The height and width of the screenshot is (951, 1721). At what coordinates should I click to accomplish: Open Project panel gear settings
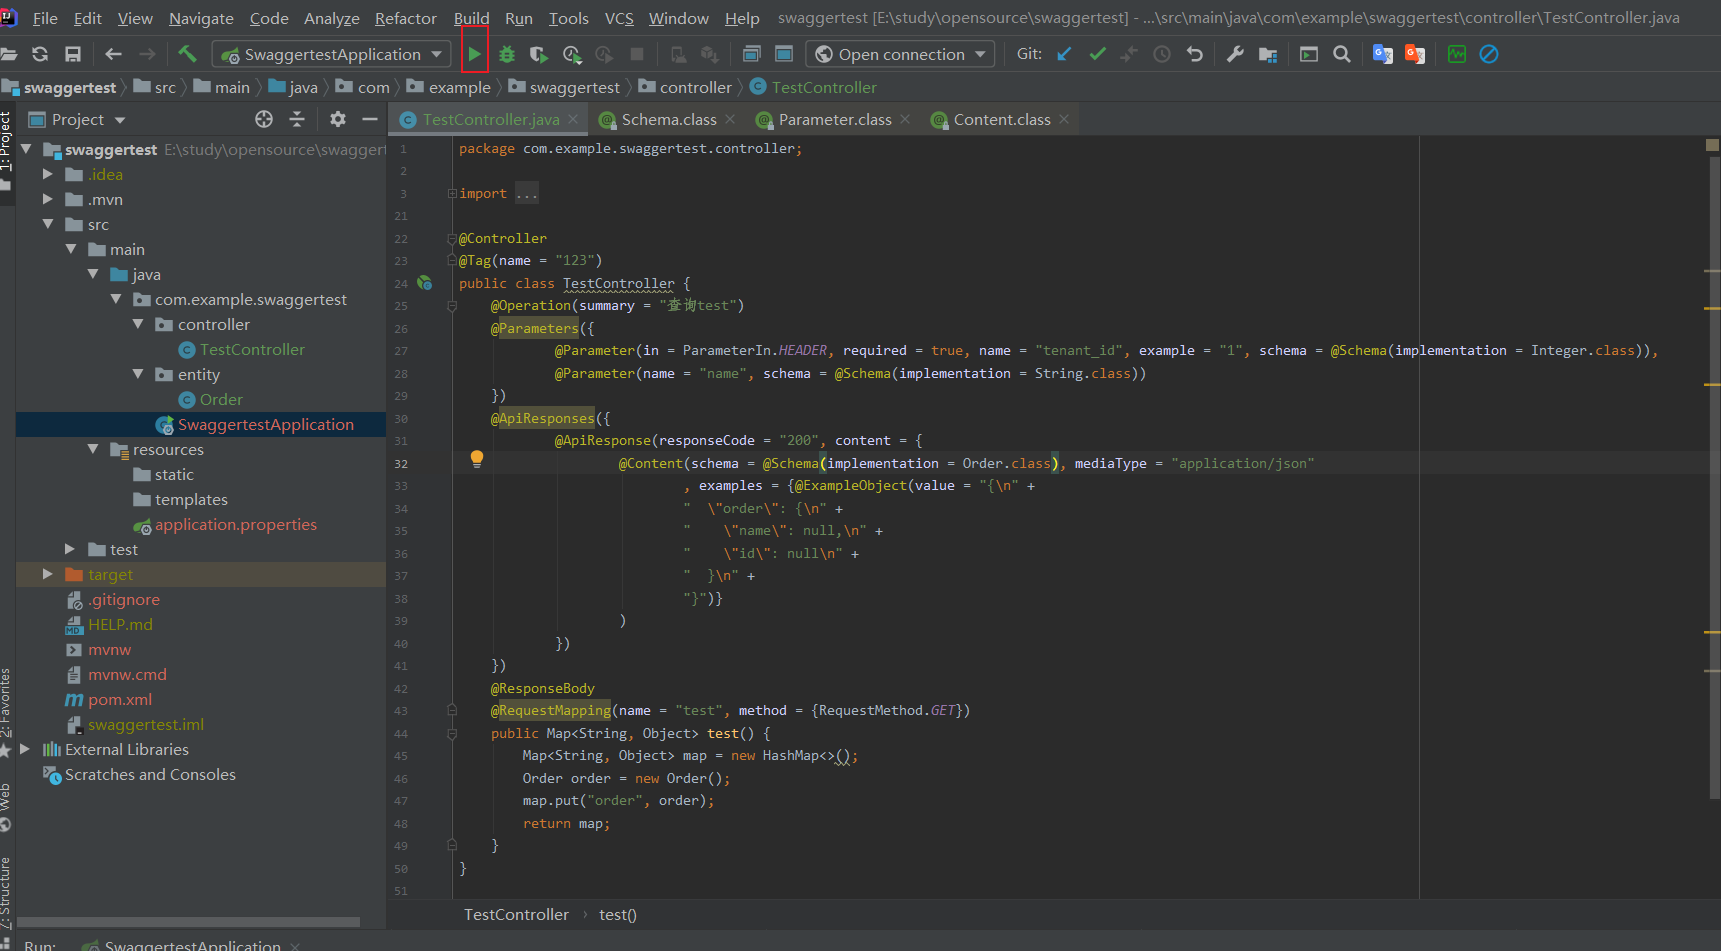click(338, 119)
